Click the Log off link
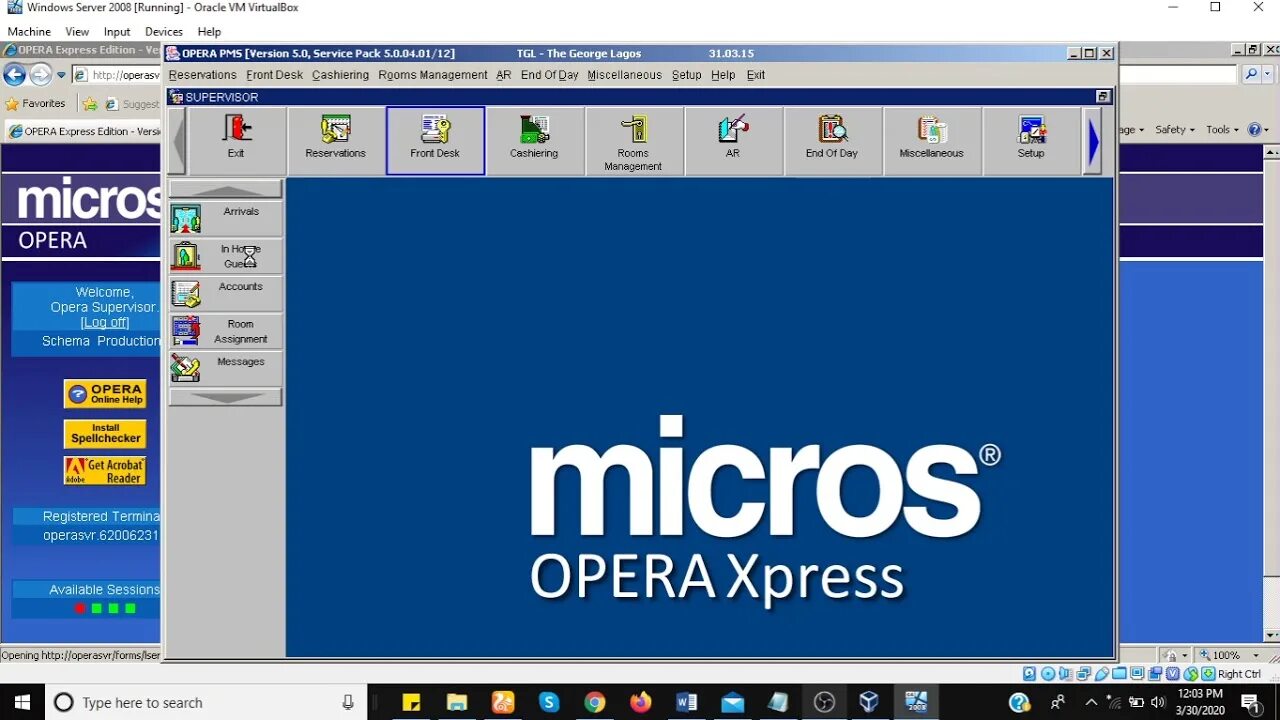 [x=105, y=323]
